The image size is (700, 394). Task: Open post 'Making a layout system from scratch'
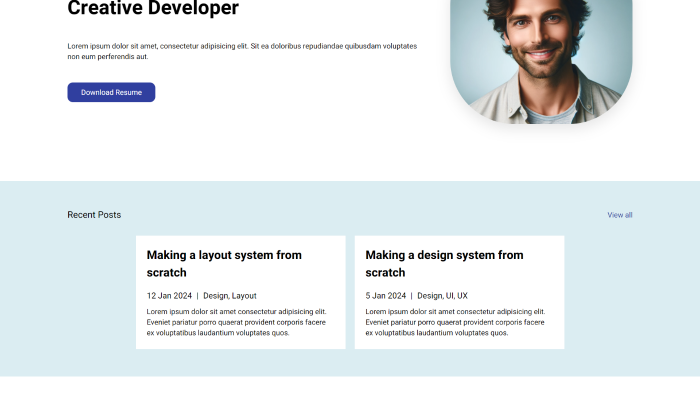(x=224, y=264)
